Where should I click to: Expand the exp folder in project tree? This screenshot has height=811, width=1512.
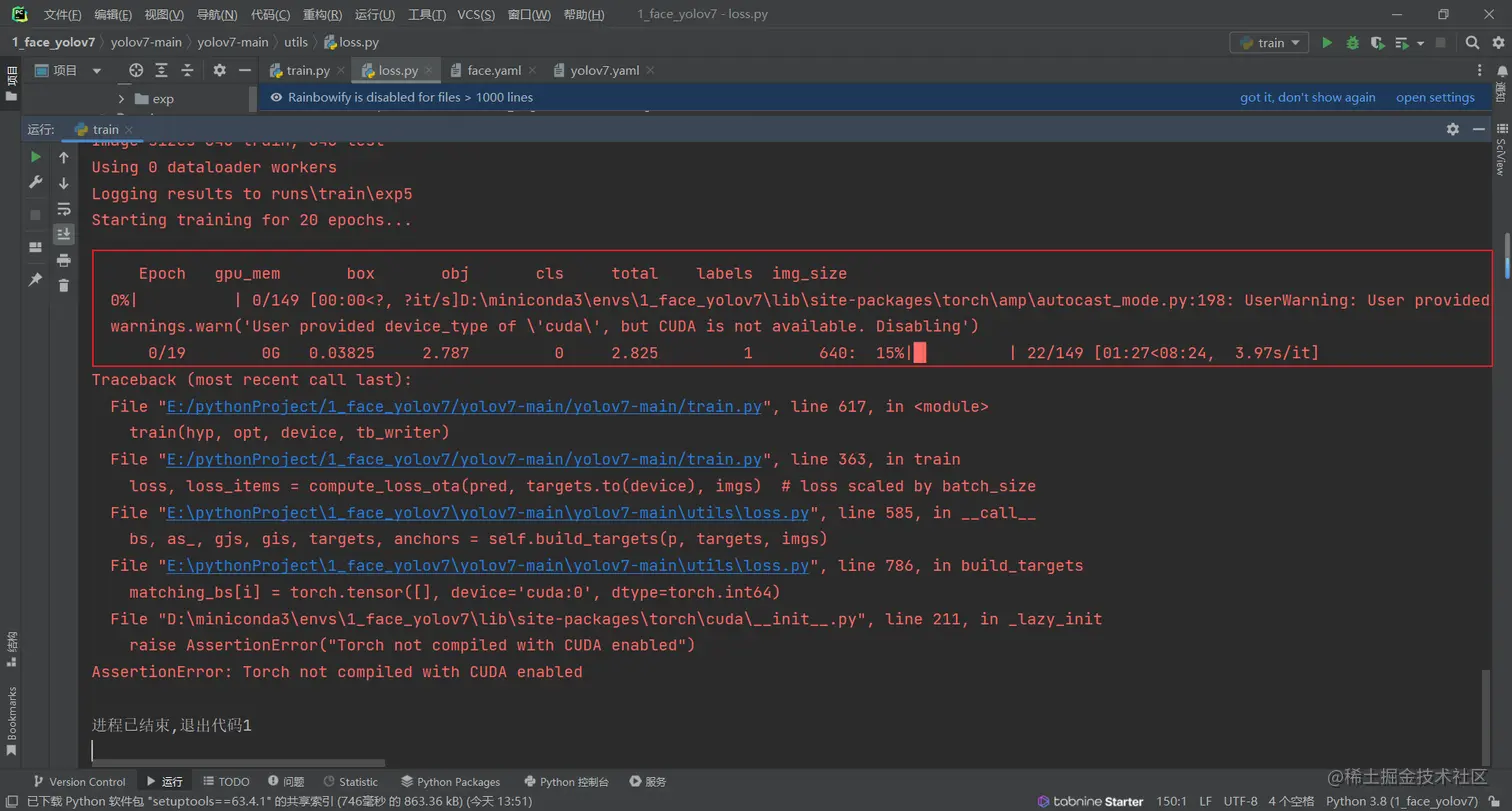click(121, 99)
